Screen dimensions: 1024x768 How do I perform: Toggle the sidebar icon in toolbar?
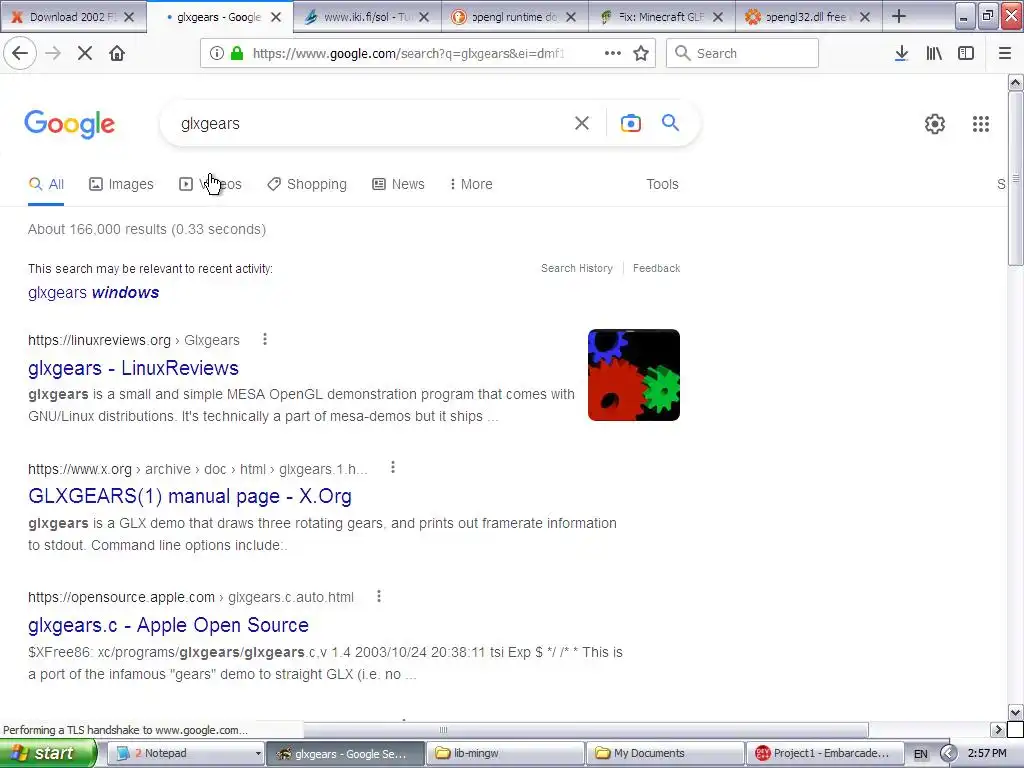(966, 54)
